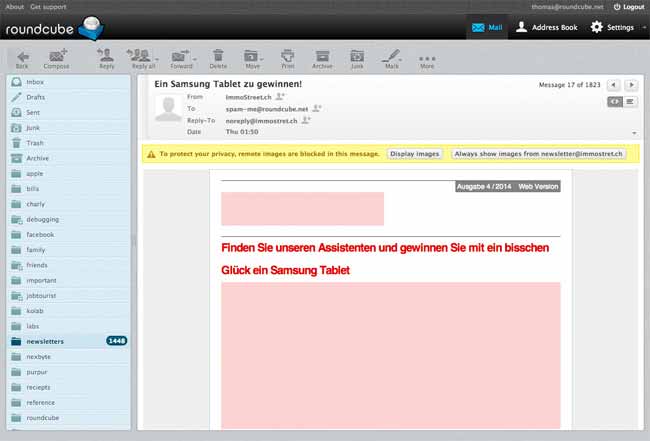Print this message
This screenshot has height=441, width=650.
click(x=287, y=59)
